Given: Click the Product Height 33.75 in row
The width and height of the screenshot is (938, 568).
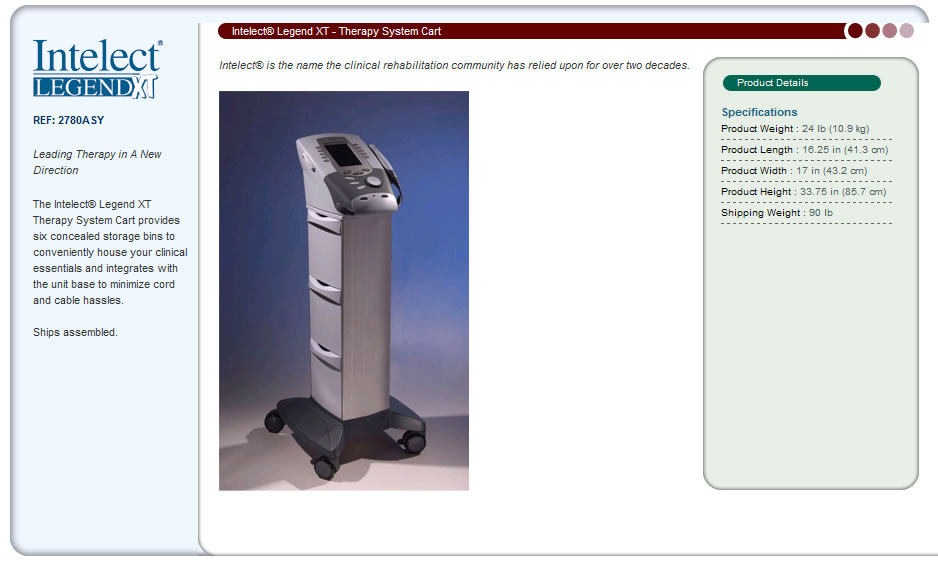Looking at the screenshot, I should point(806,192).
